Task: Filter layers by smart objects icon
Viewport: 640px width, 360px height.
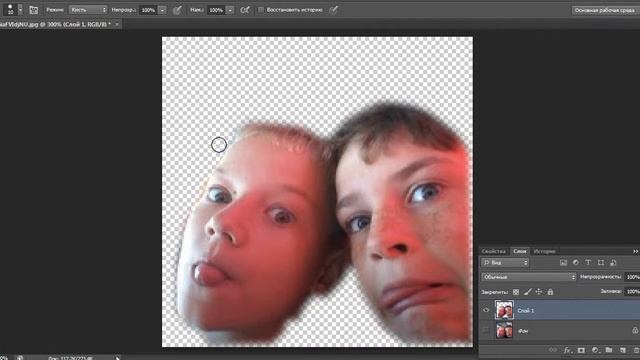Action: [613, 262]
